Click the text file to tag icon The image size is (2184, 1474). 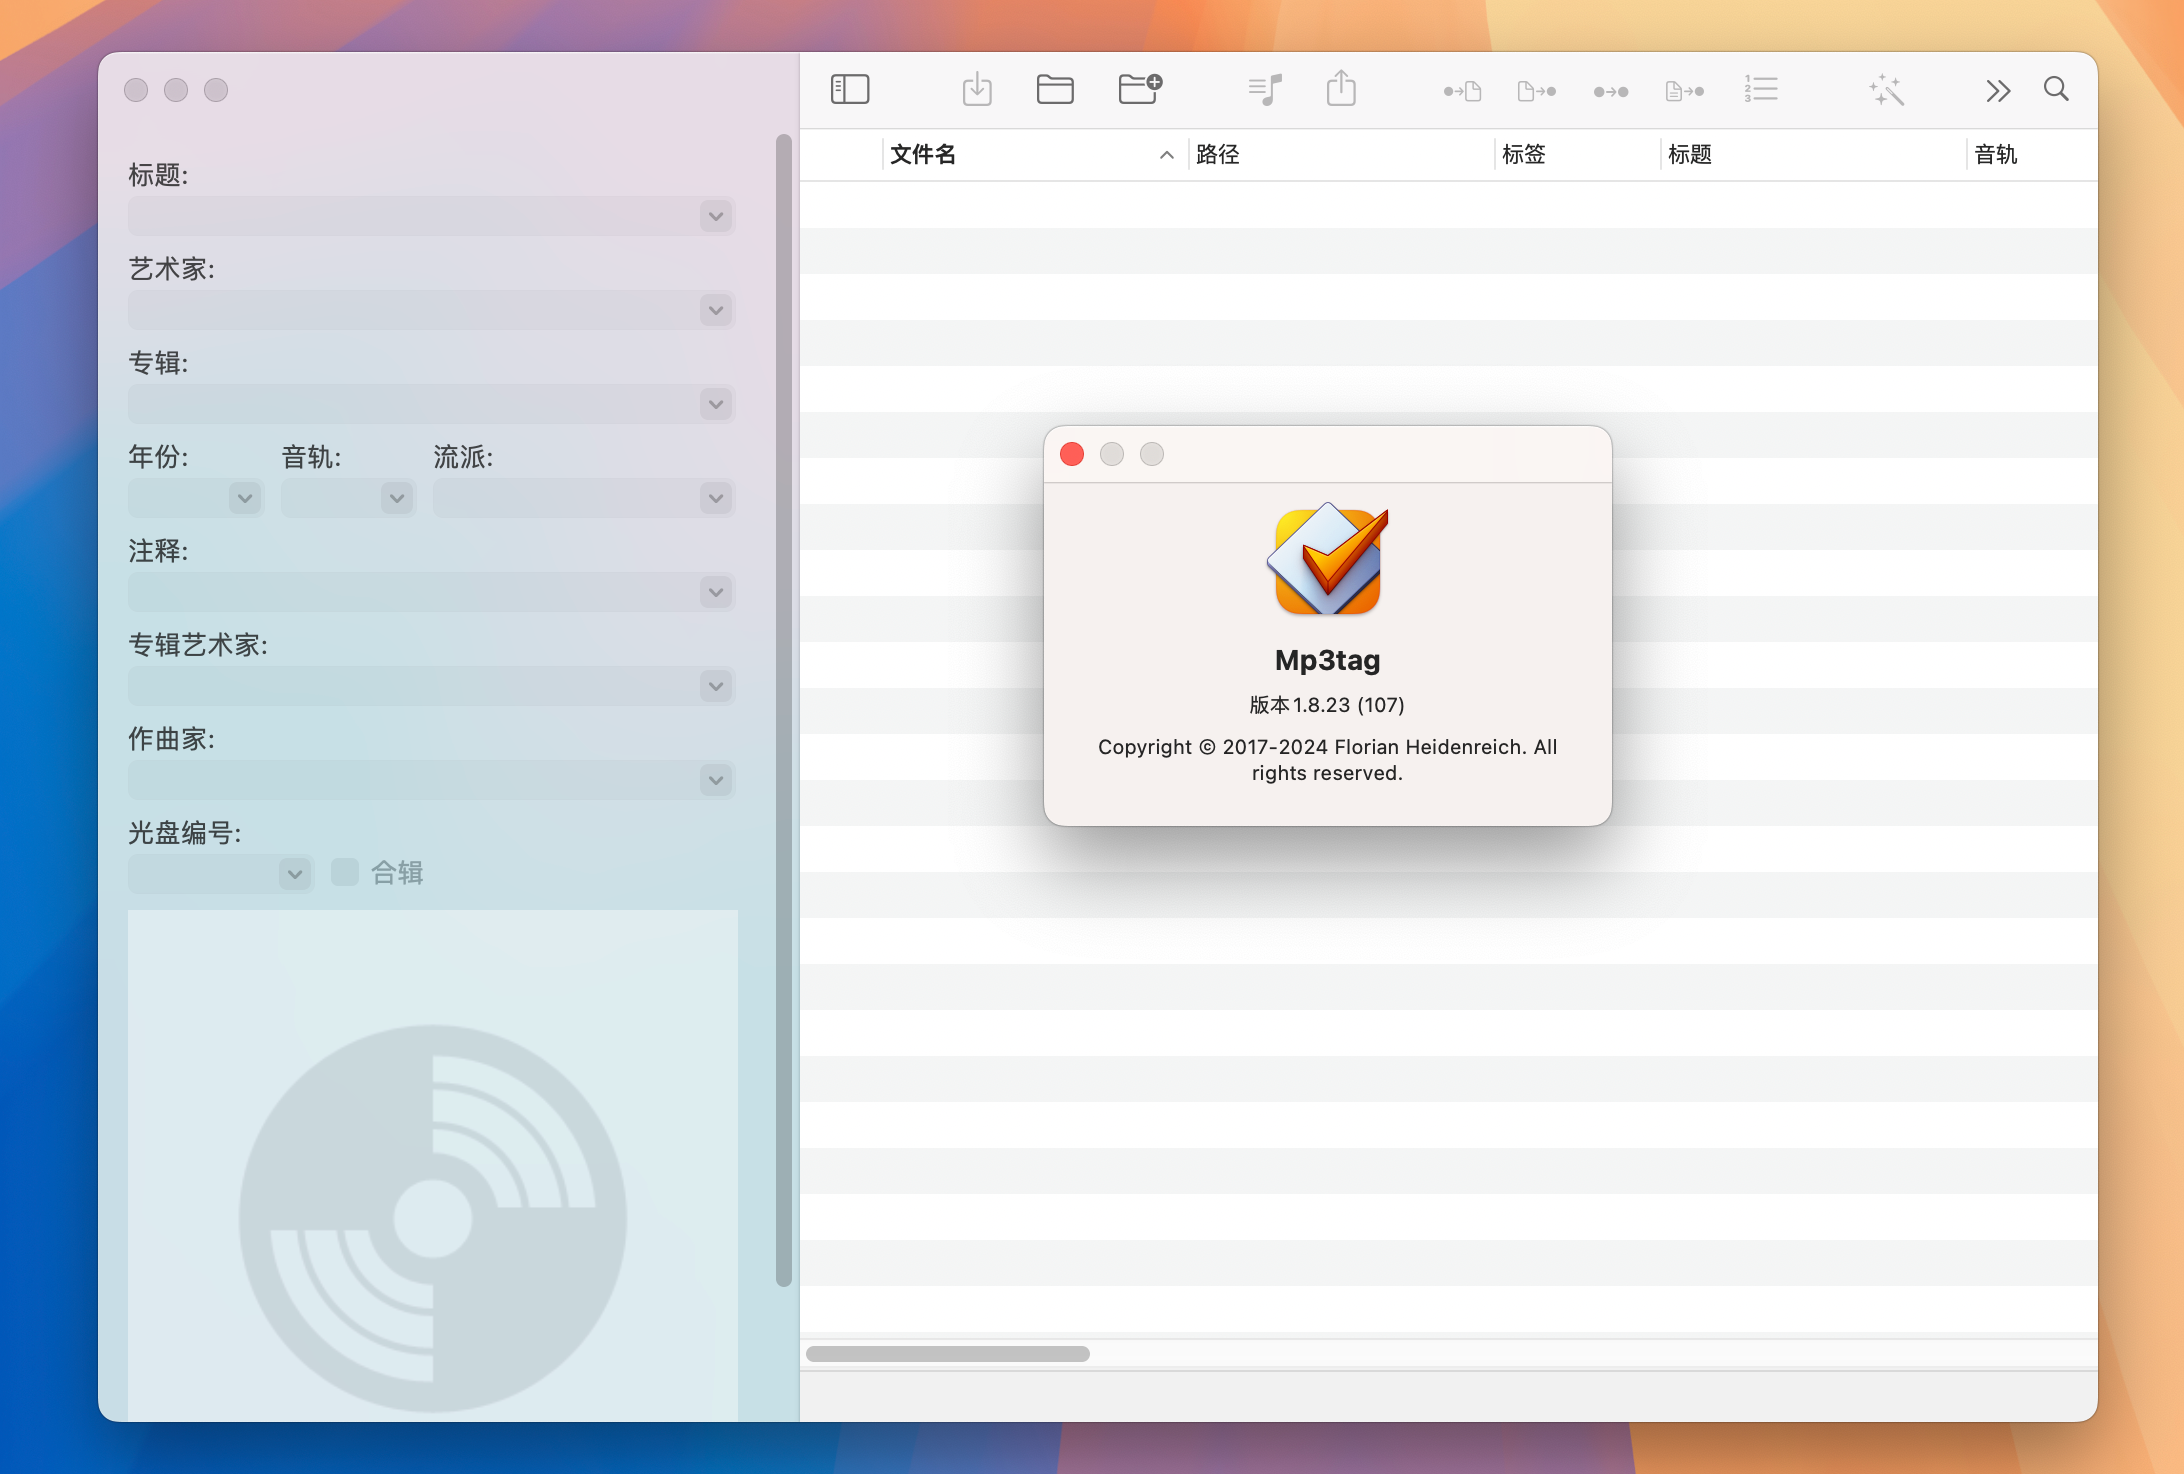pos(1685,91)
